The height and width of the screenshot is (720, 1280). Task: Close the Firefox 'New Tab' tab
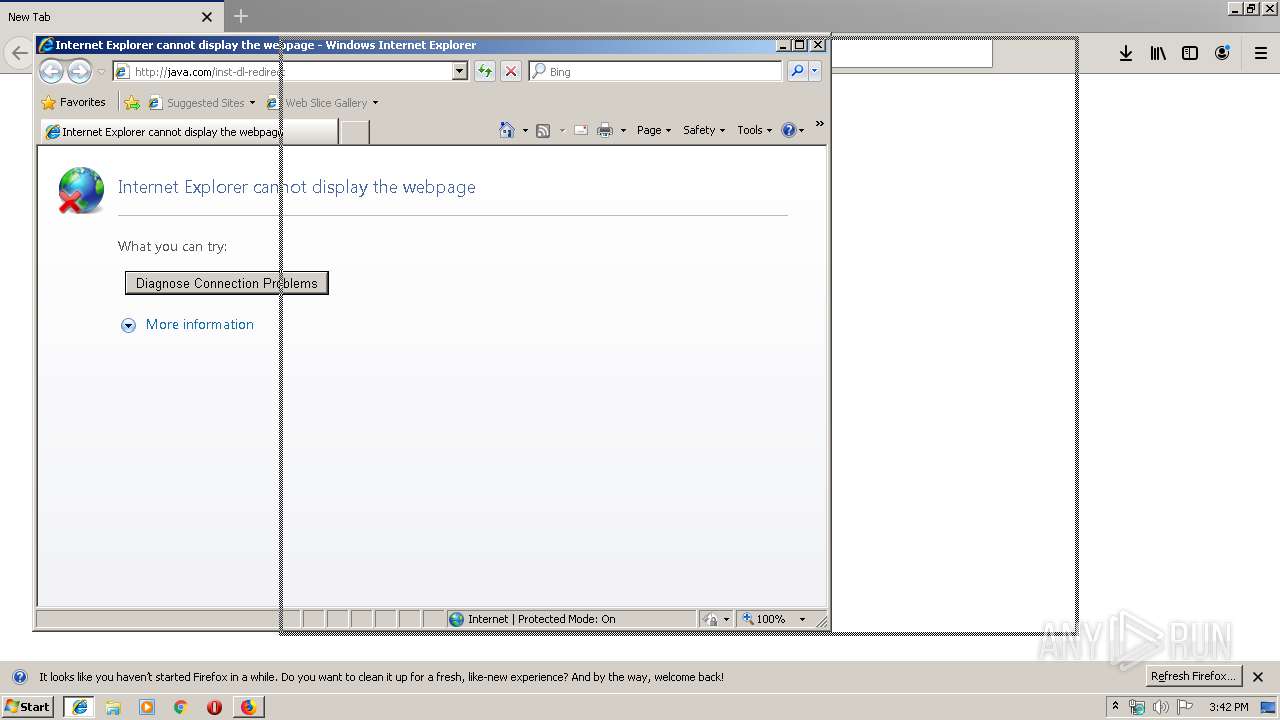click(x=207, y=17)
